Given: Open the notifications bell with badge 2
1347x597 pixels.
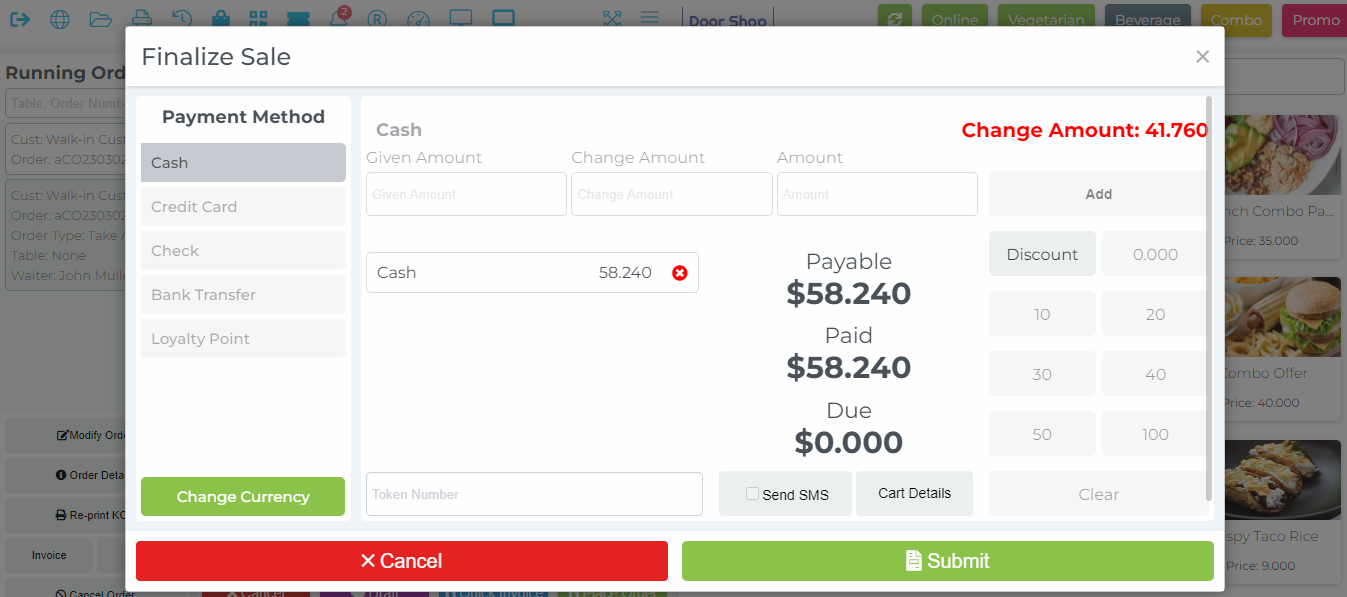Looking at the screenshot, I should point(338,18).
